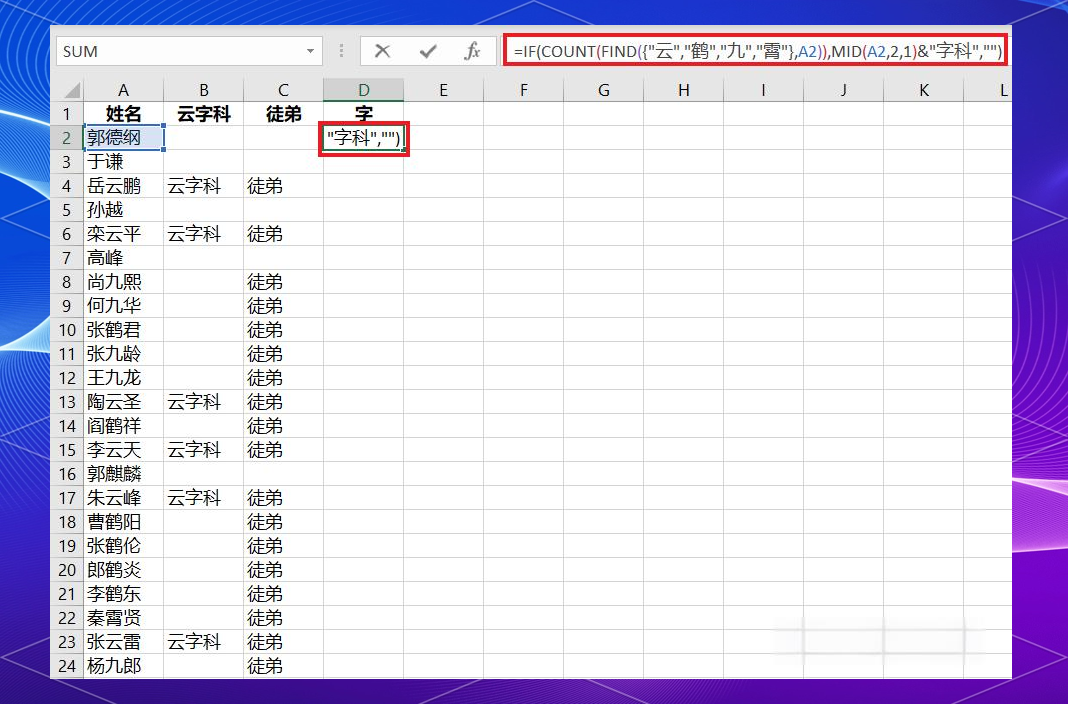Image resolution: width=1068 pixels, height=704 pixels.
Task: Select row 12 header
Action: pos(67,378)
